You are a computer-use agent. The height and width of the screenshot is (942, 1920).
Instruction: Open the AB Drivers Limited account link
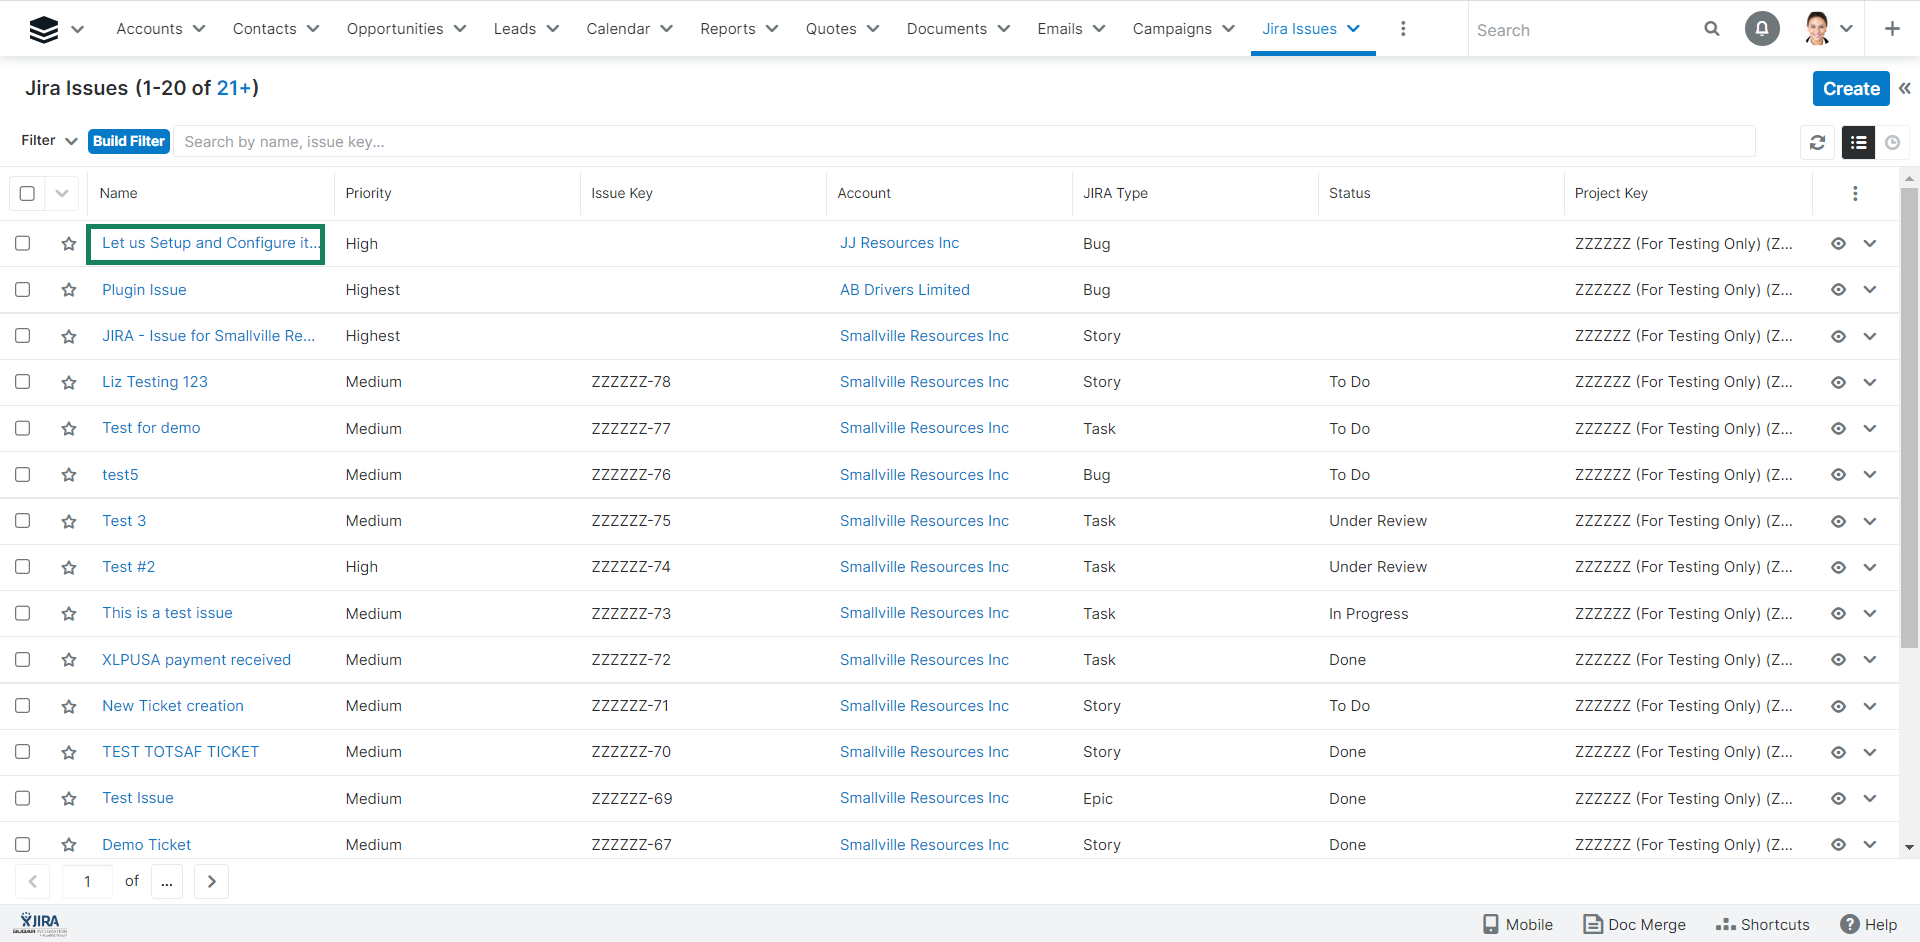click(x=904, y=290)
